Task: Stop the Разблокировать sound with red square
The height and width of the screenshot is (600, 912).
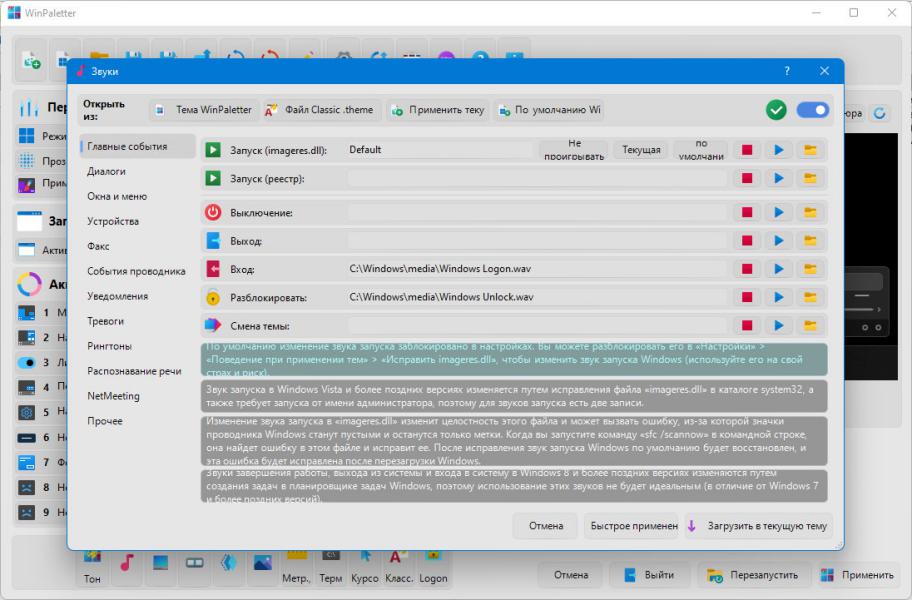Action: [747, 297]
